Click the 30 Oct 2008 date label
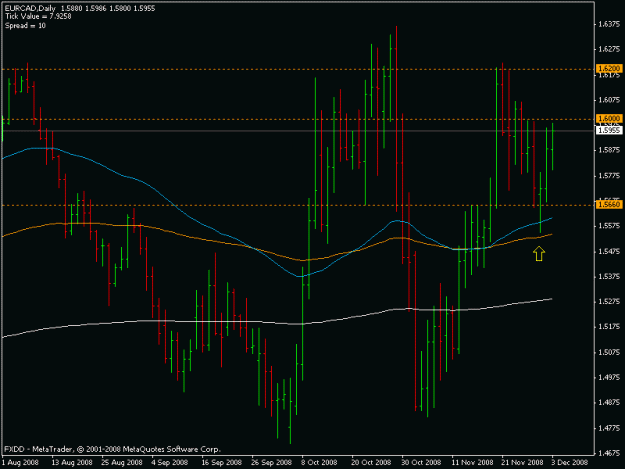The image size is (625, 469). click(x=421, y=462)
